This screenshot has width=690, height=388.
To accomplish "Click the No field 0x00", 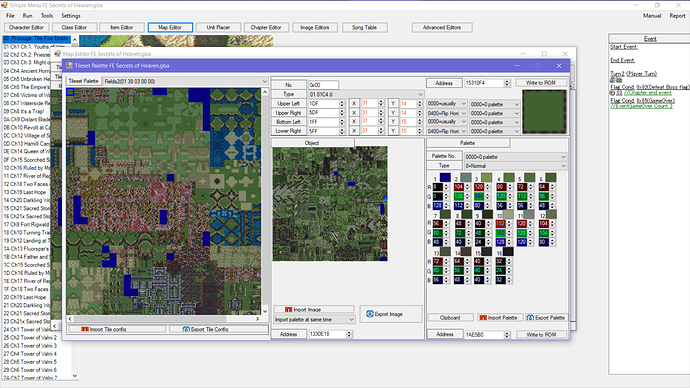I will 323,85.
